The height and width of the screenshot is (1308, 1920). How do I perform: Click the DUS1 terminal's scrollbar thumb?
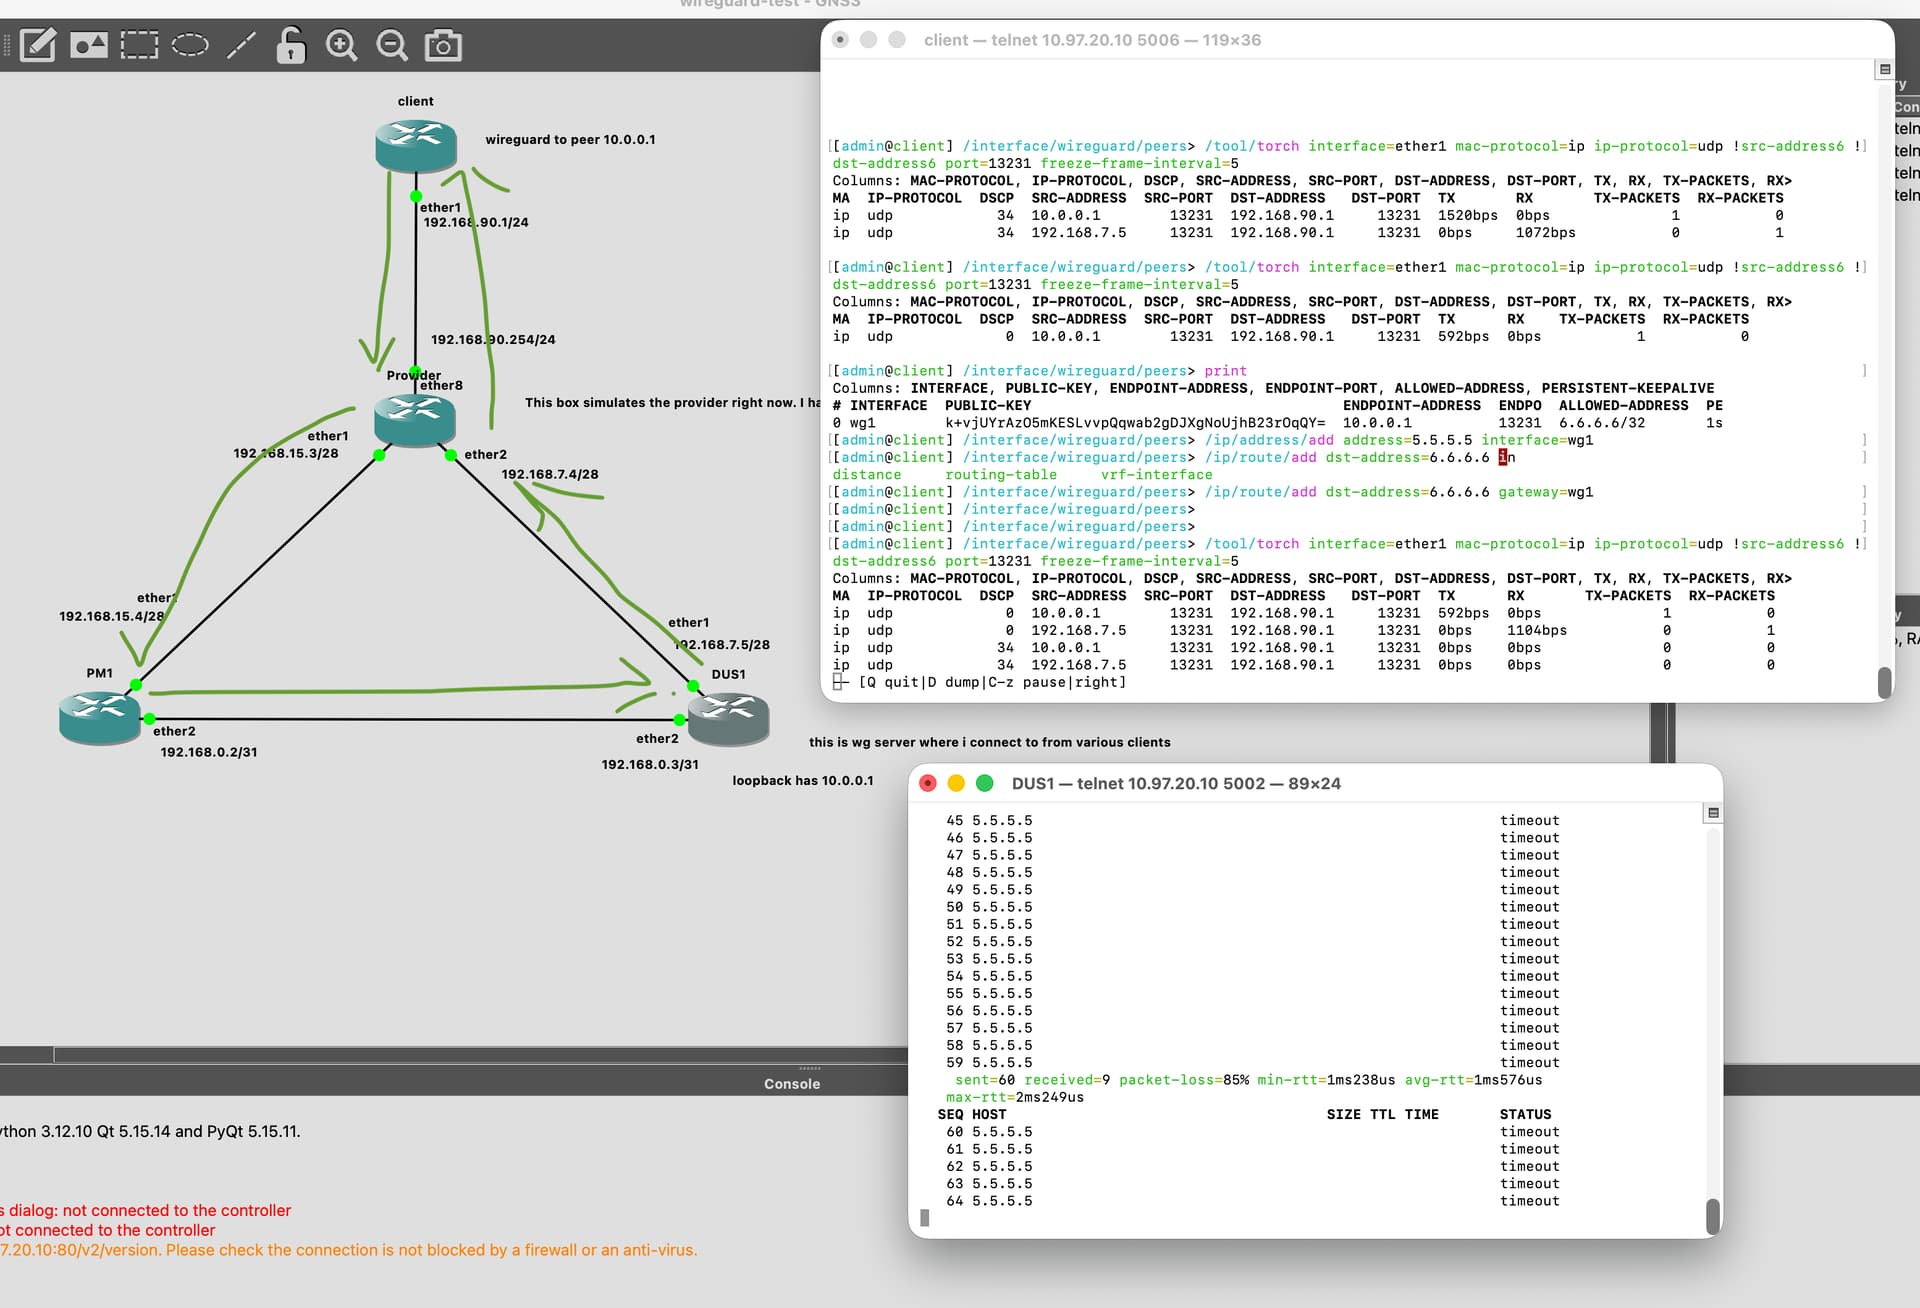(1712, 1215)
